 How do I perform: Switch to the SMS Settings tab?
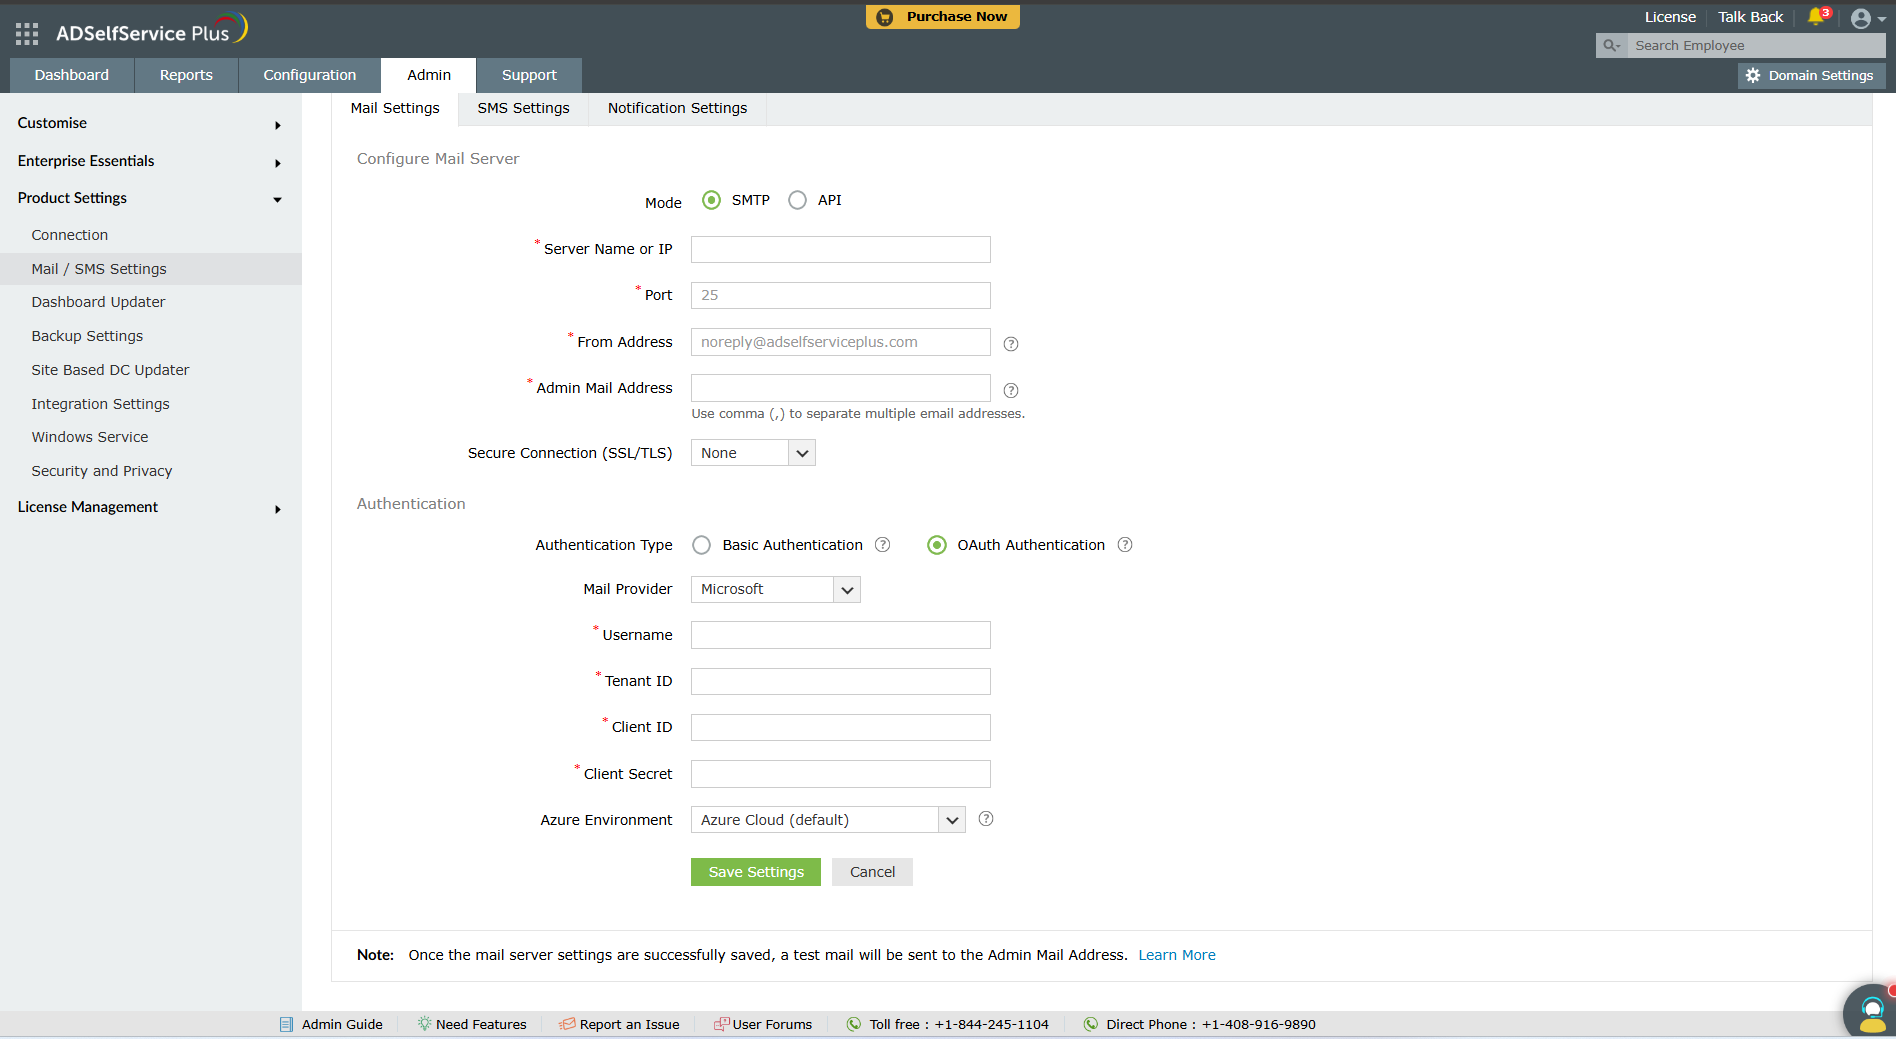pyautogui.click(x=522, y=108)
